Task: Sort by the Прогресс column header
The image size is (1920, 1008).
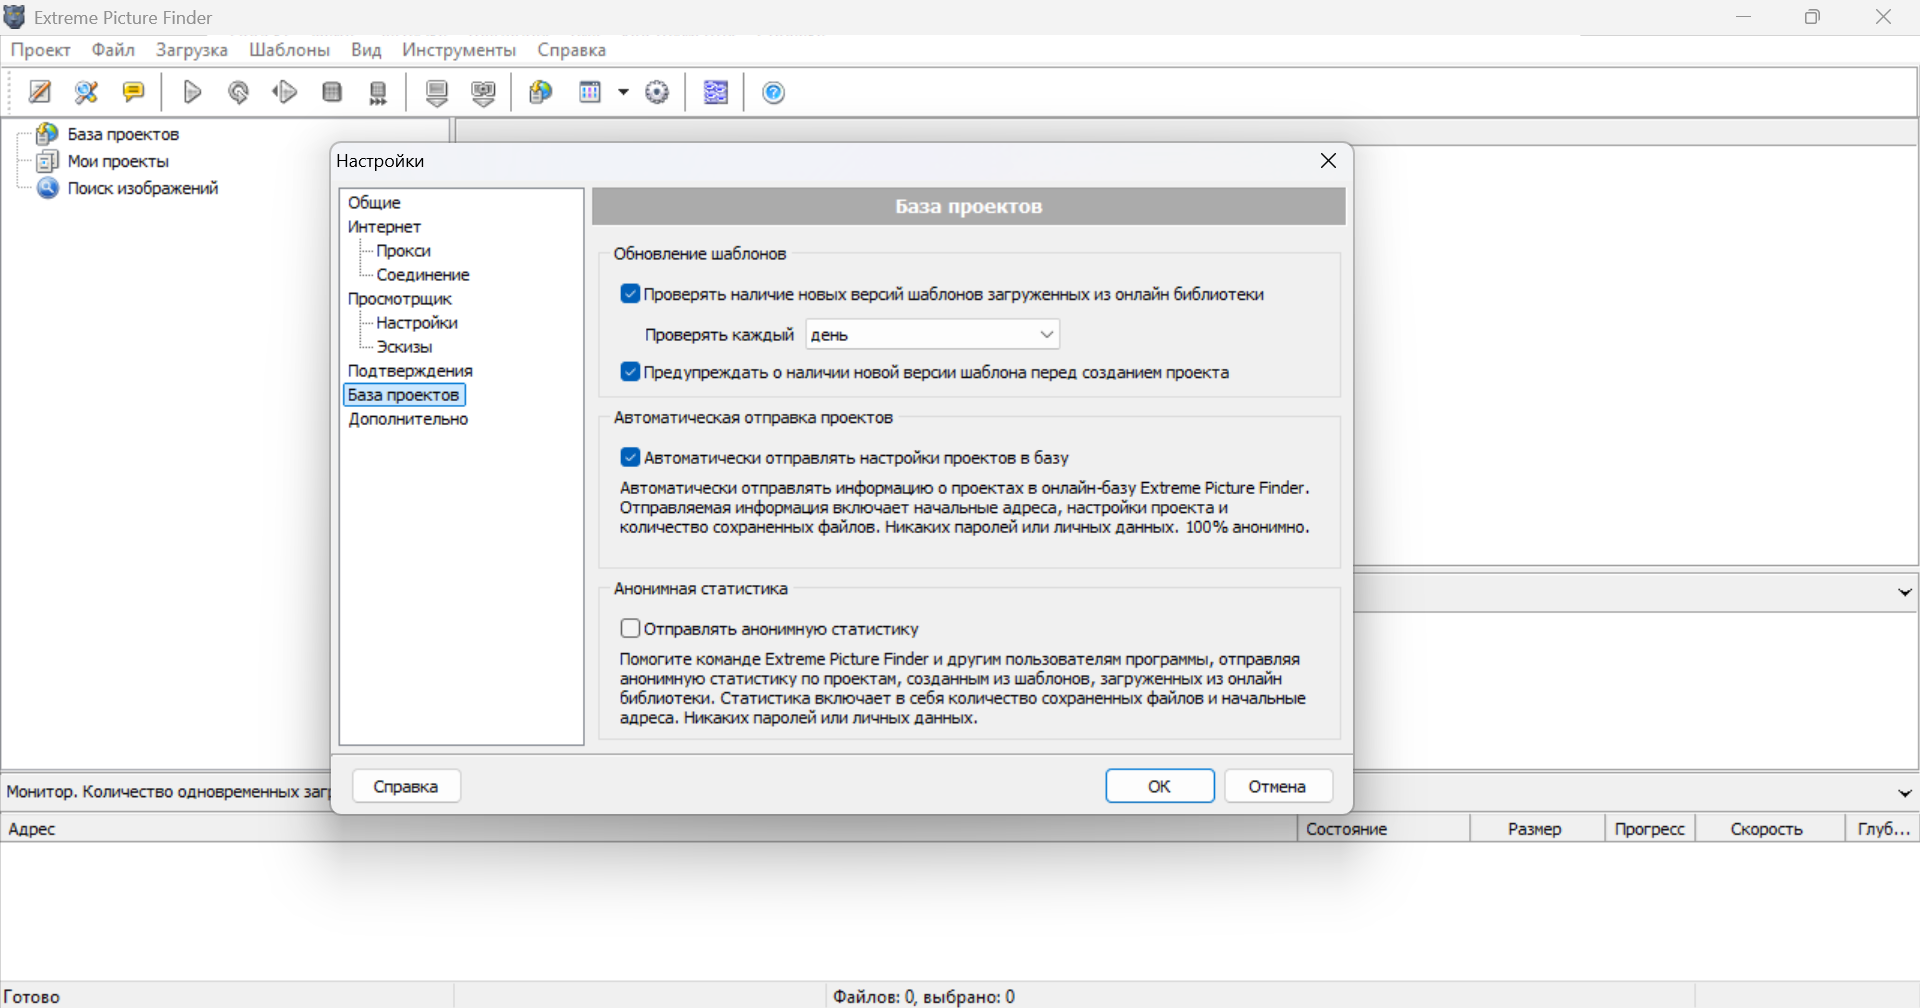Action: click(x=1650, y=828)
